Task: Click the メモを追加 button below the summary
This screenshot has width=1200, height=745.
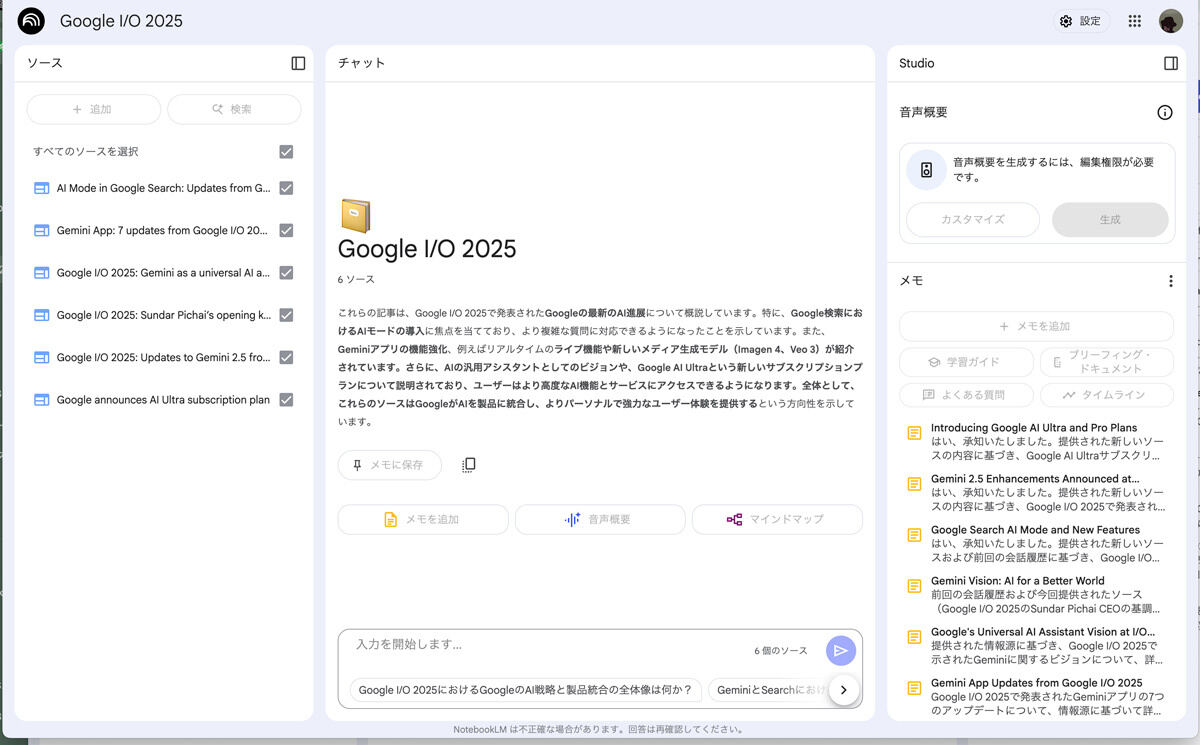Action: 423,519
